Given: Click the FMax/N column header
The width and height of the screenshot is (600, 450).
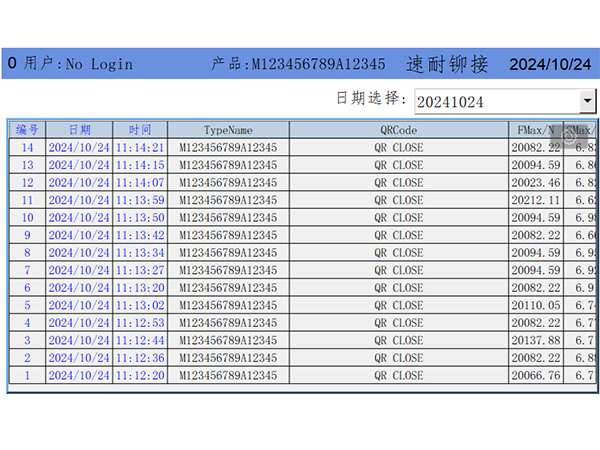Looking at the screenshot, I should pos(536,130).
